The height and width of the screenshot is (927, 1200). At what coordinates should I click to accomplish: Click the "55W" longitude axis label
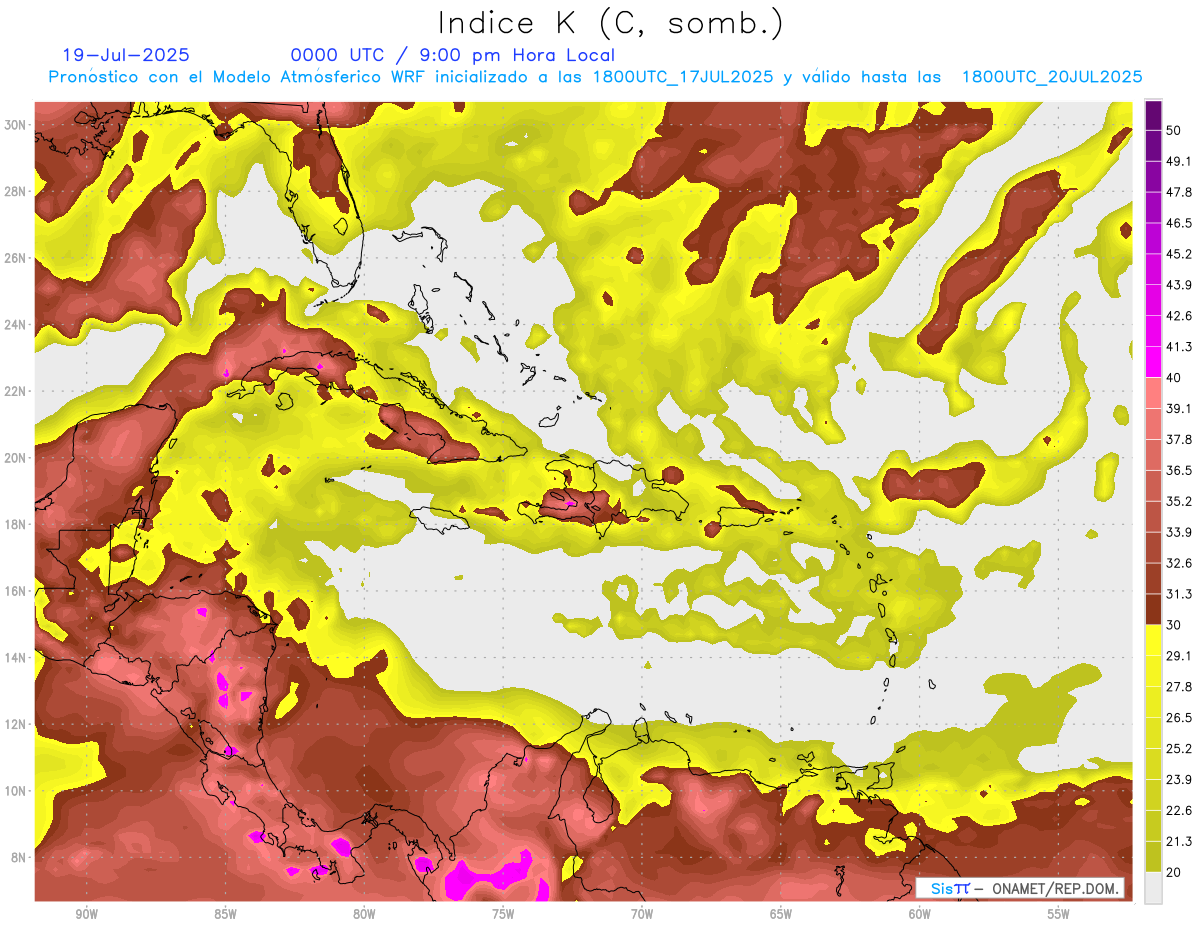tap(1059, 914)
